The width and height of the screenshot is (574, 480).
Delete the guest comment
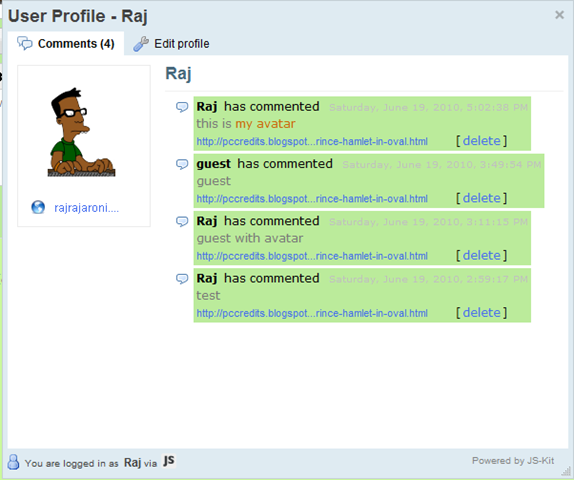click(x=481, y=198)
